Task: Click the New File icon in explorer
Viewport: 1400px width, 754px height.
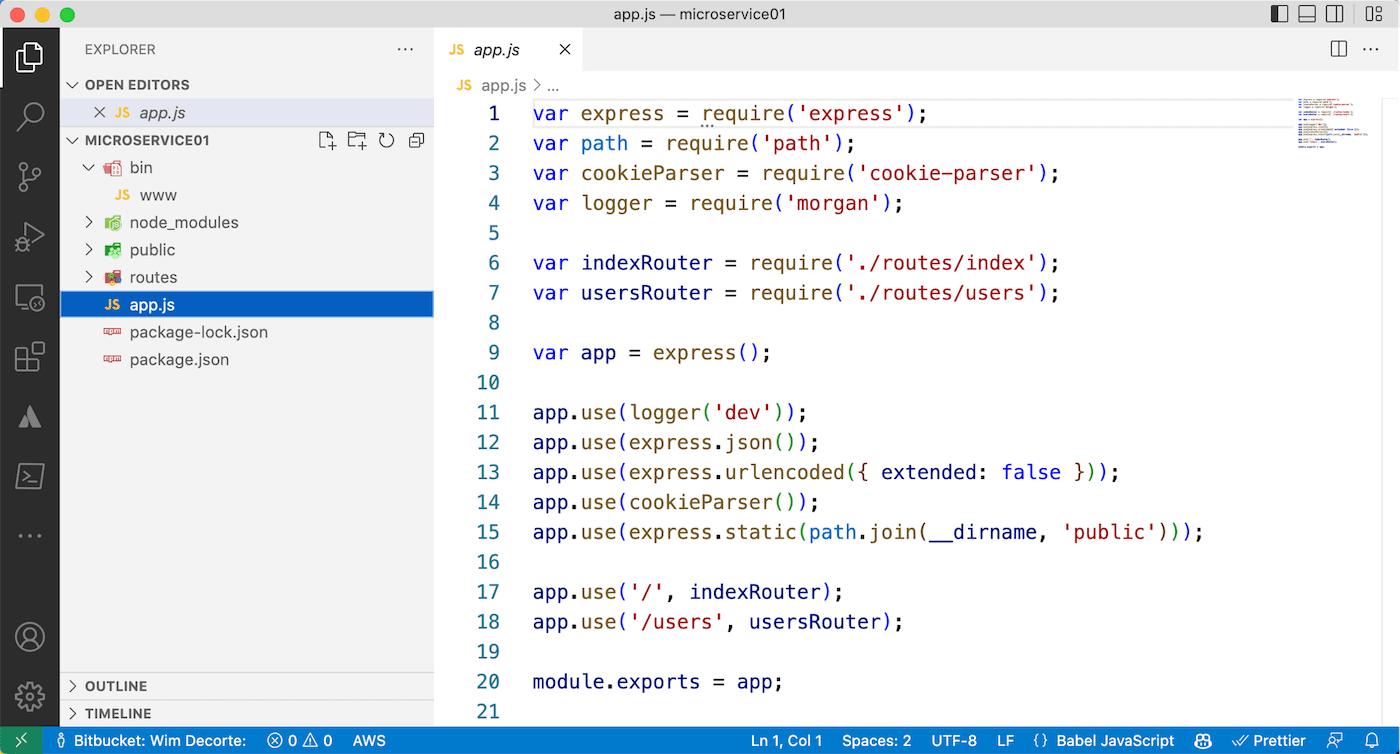Action: coord(327,141)
